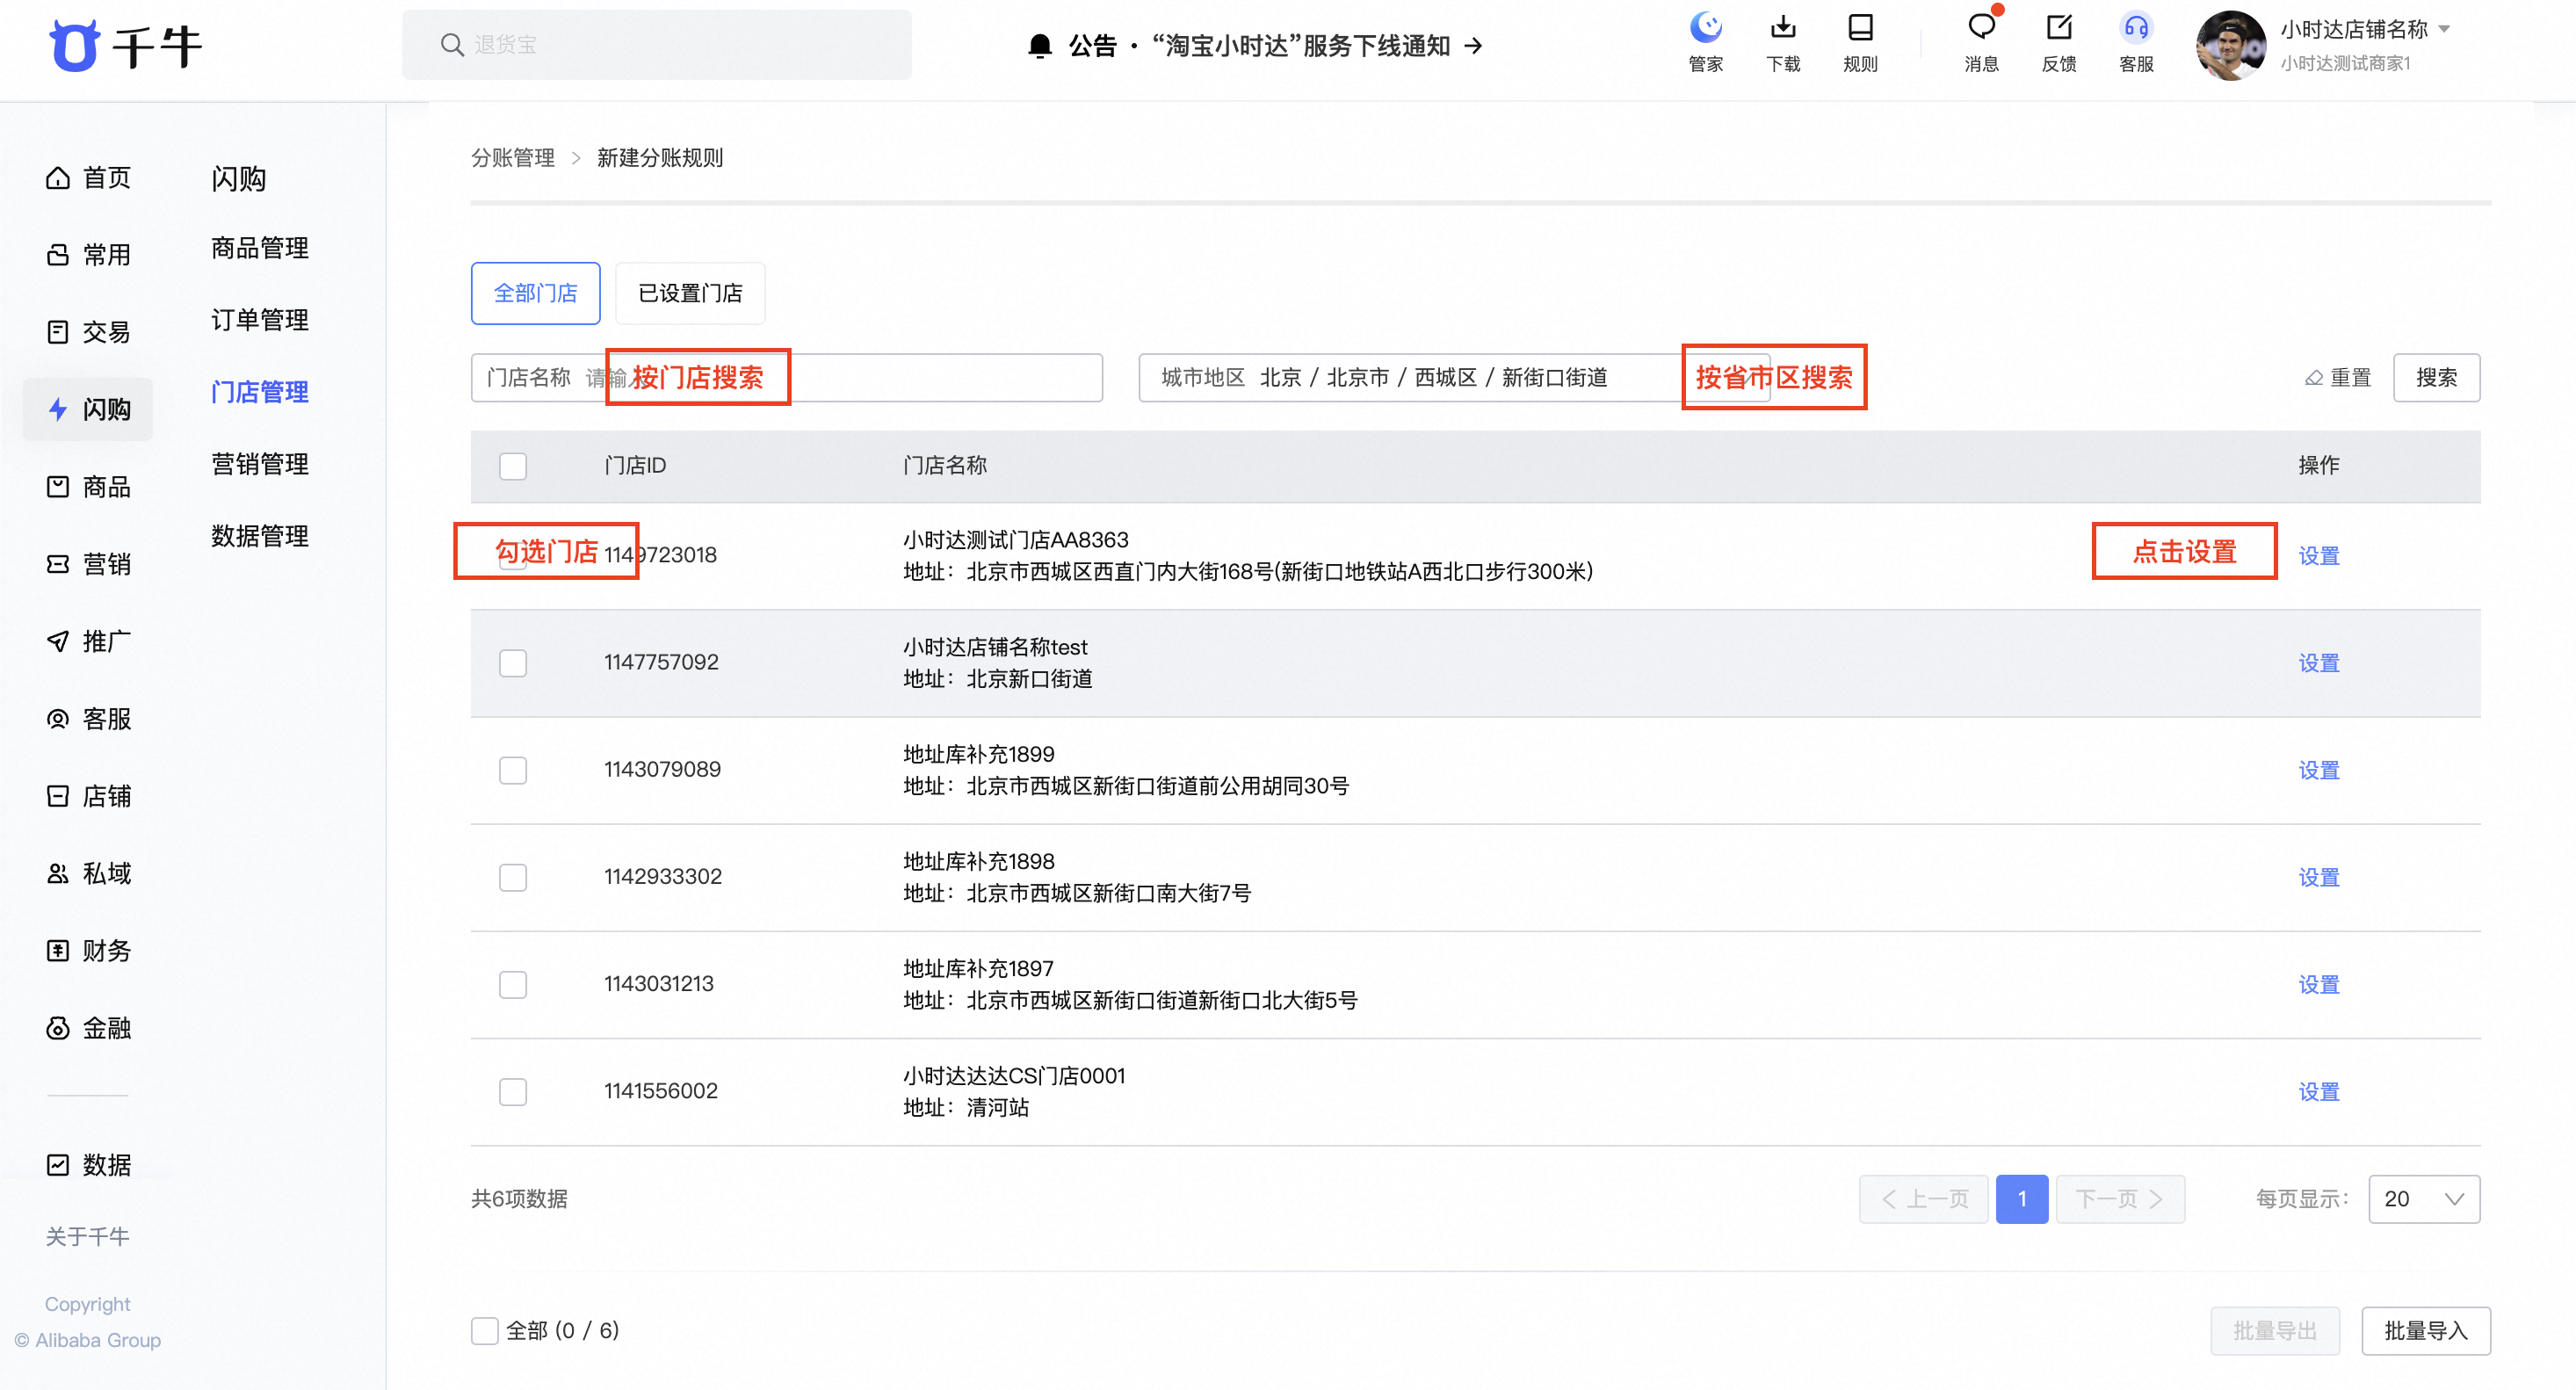Switch to the 已设置门店 tab

pos(690,294)
